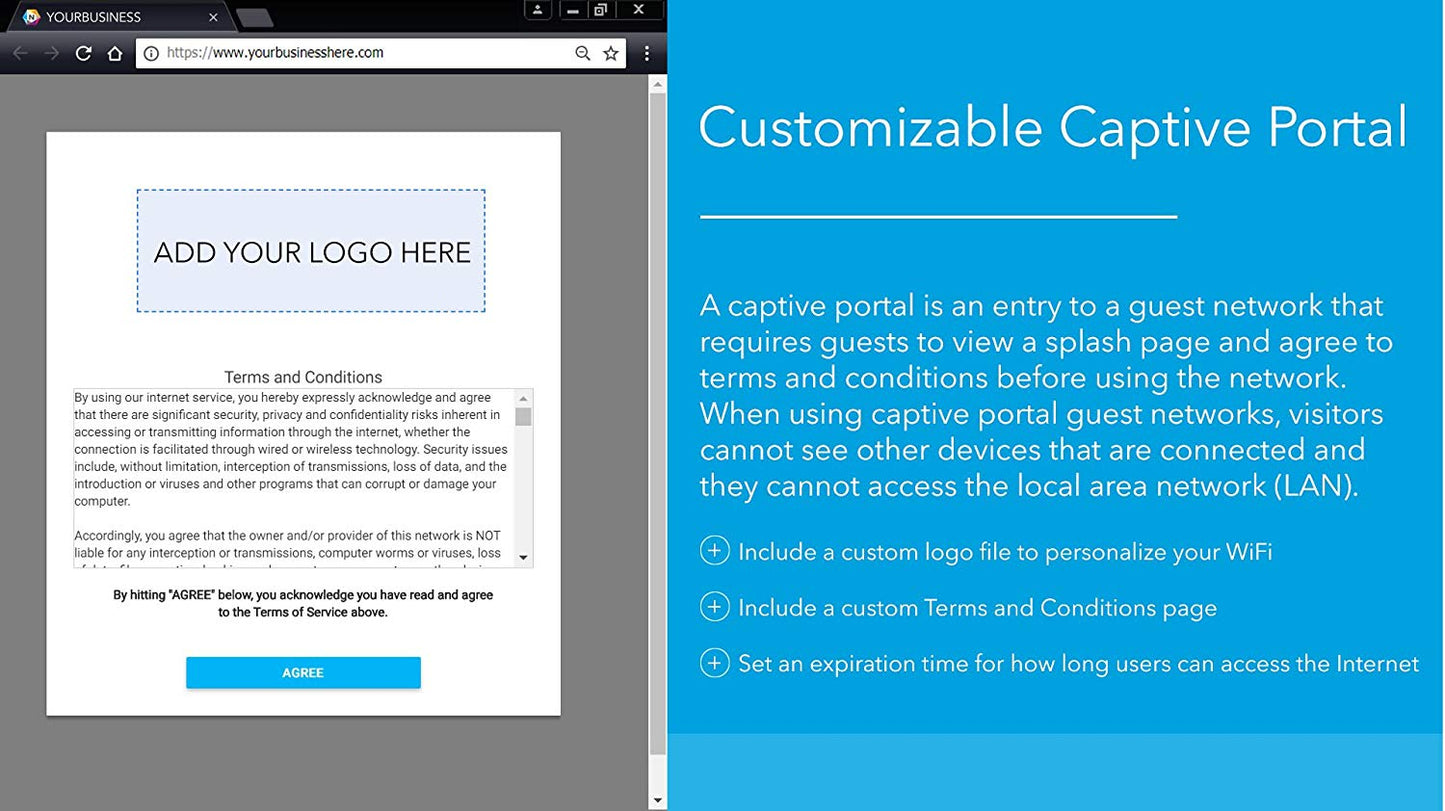Close the YOURBUSINESS tab
The image size is (1445, 811).
(213, 17)
